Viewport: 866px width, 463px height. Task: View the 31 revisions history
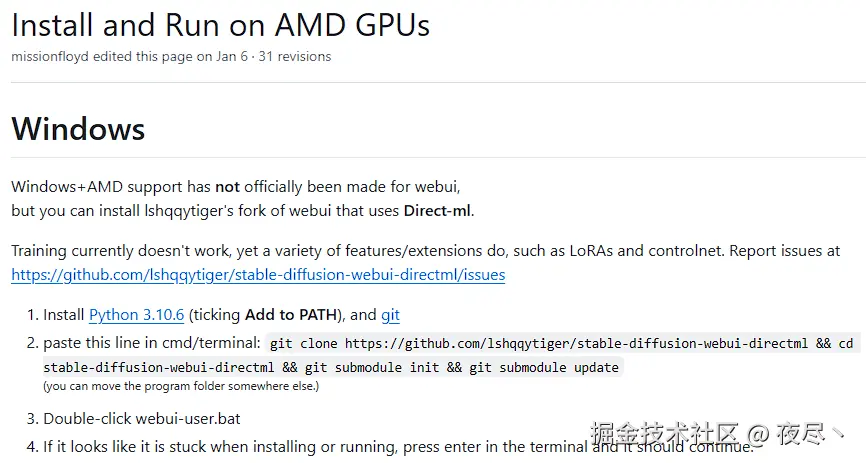point(294,57)
